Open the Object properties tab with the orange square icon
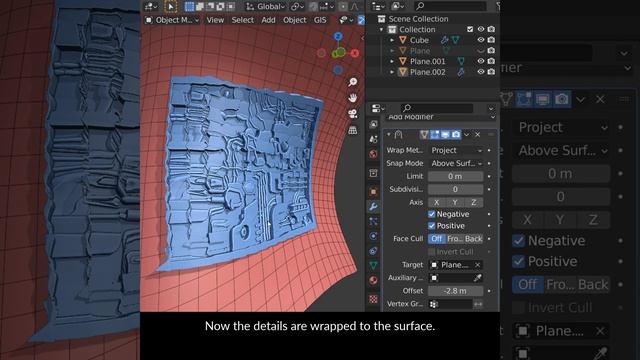Image resolution: width=640 pixels, height=360 pixels. 373,191
